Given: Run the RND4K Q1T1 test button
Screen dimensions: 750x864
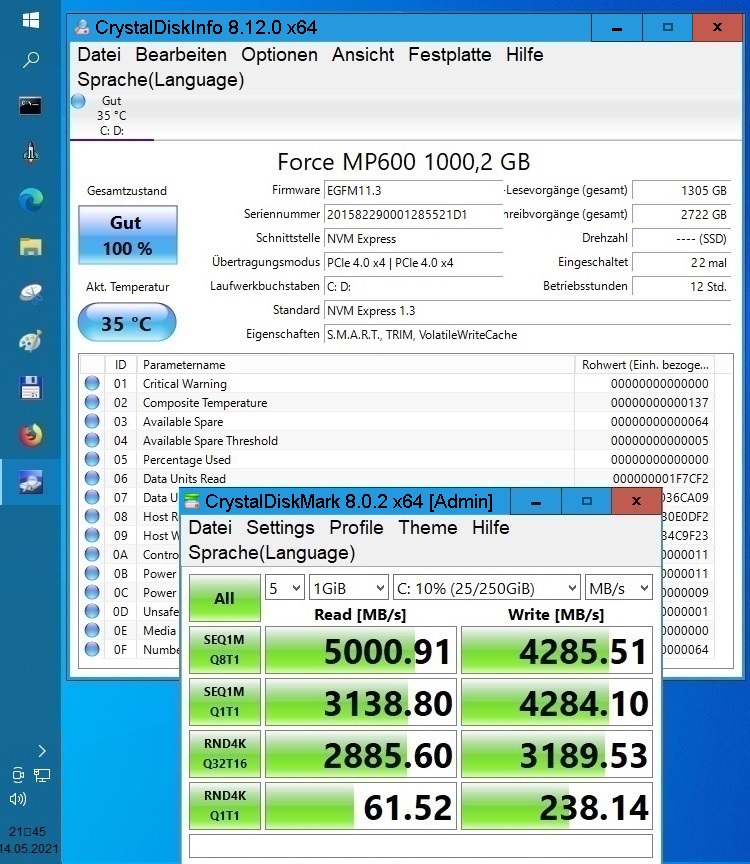Looking at the screenshot, I should click(225, 806).
